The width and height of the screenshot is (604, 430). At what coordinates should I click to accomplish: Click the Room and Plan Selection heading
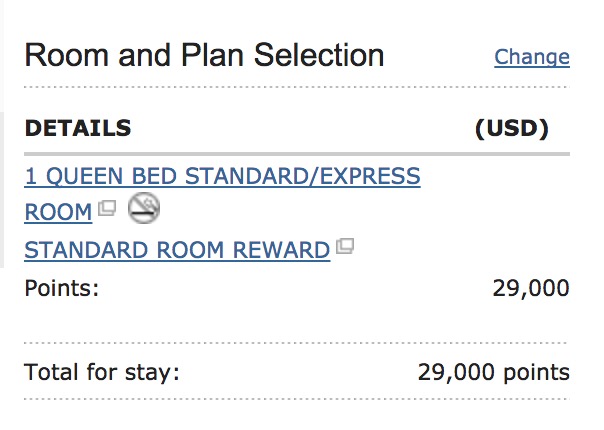click(x=204, y=55)
